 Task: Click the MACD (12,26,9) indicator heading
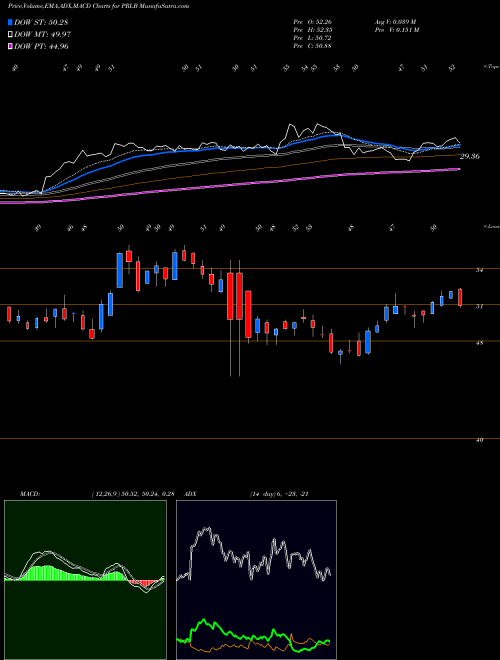click(97, 494)
